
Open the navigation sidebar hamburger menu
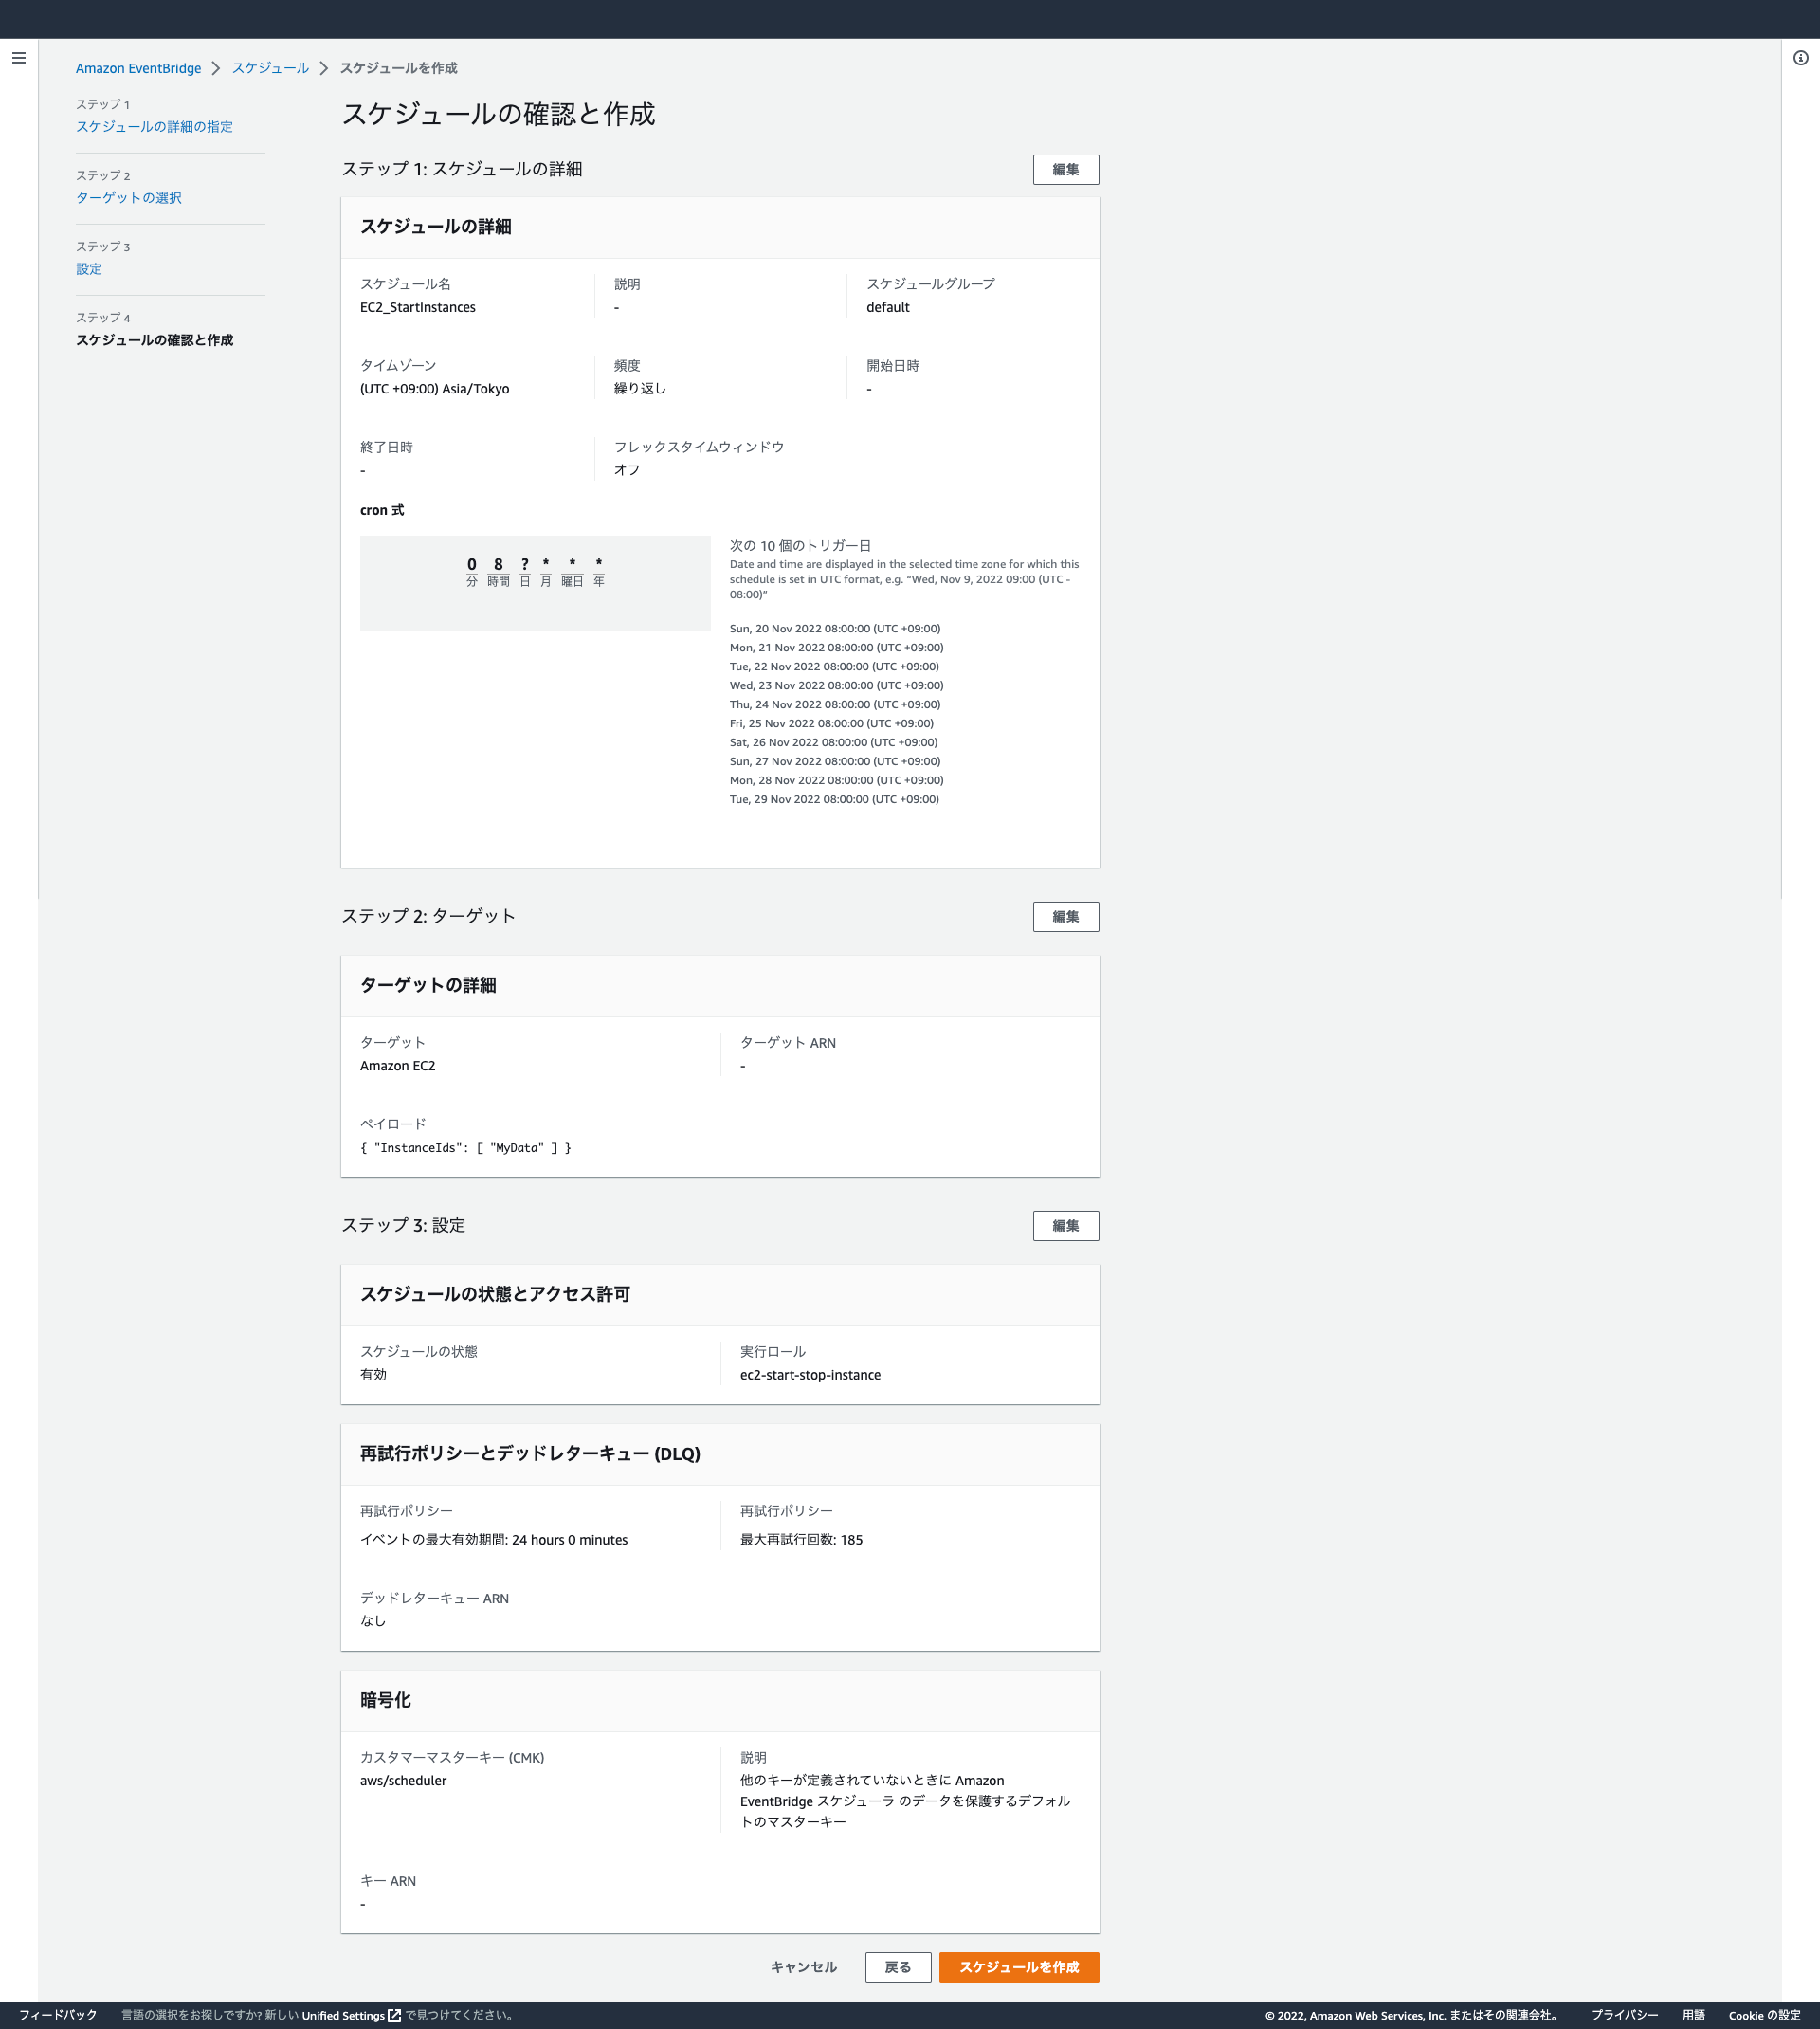(x=18, y=58)
